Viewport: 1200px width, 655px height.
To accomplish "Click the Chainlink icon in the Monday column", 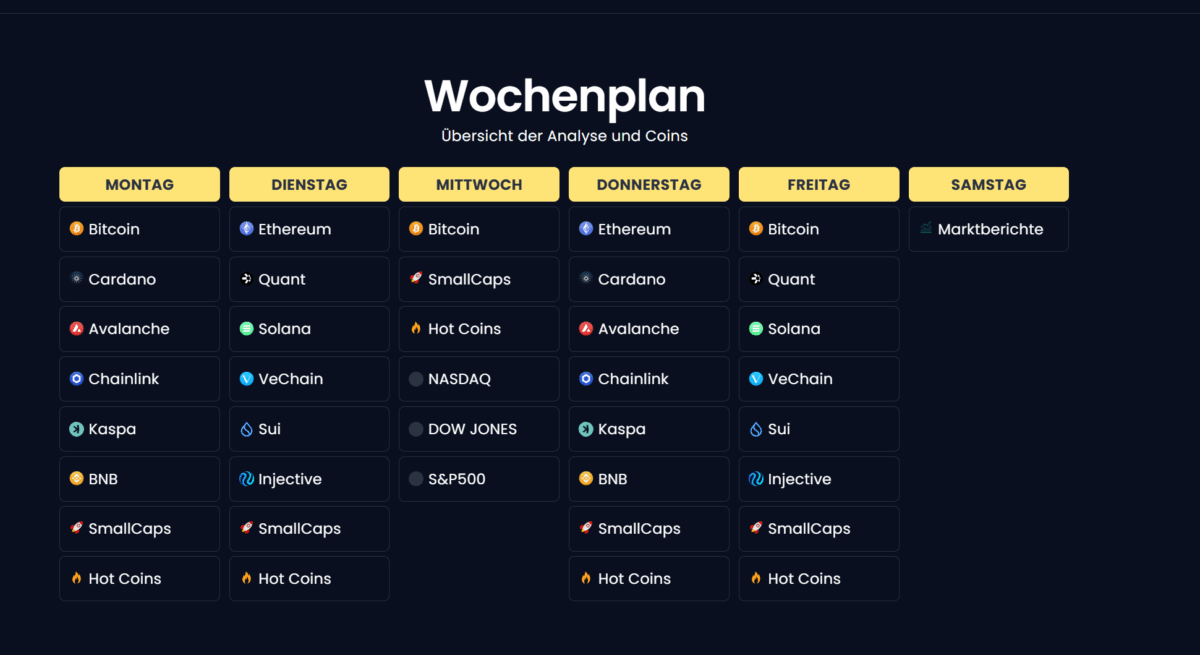I will coord(74,379).
